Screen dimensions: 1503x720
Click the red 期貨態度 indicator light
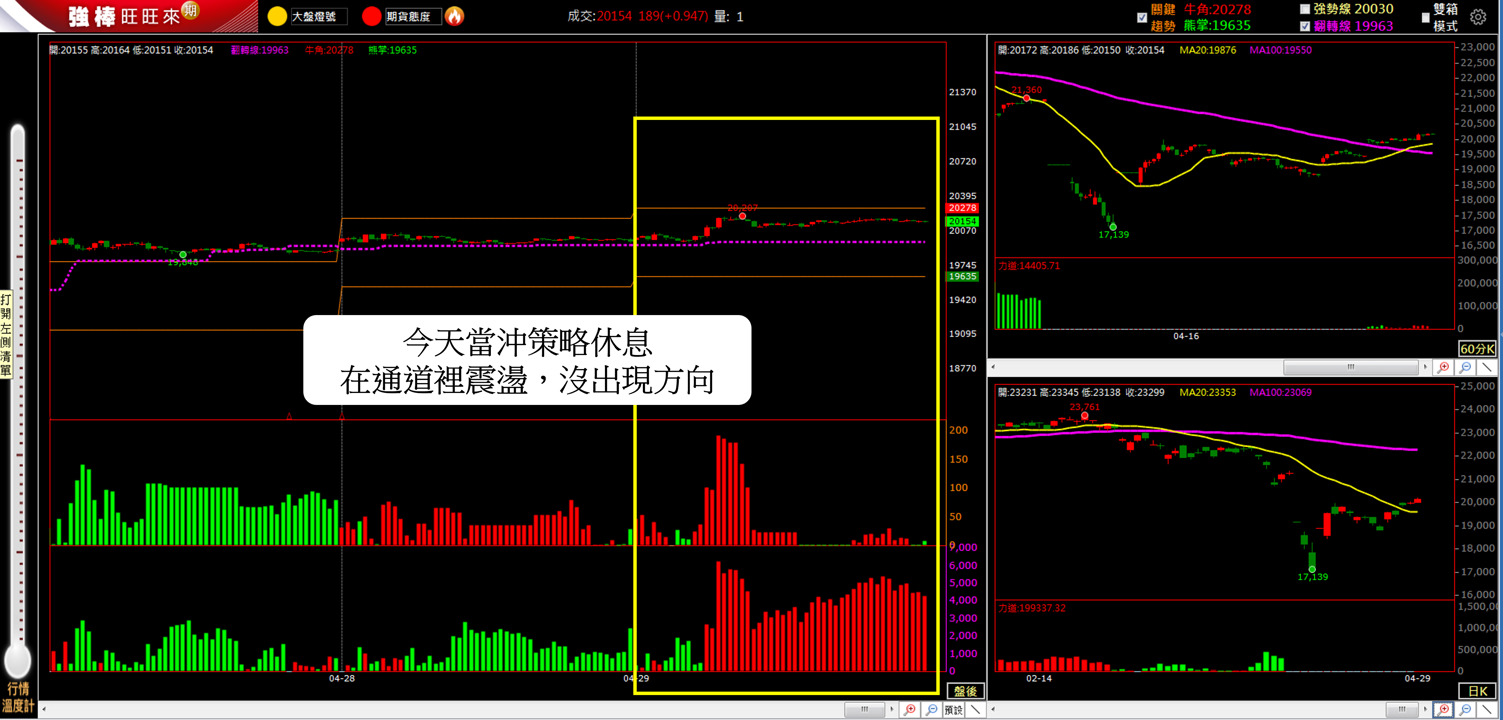pos(372,16)
